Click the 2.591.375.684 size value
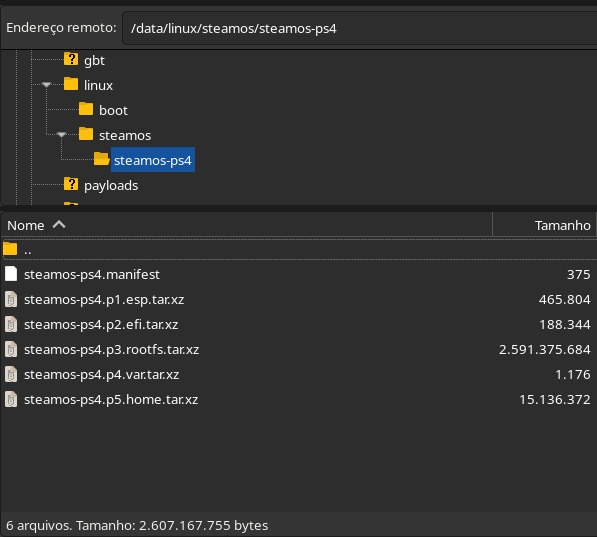The height and width of the screenshot is (537, 597). click(x=544, y=350)
